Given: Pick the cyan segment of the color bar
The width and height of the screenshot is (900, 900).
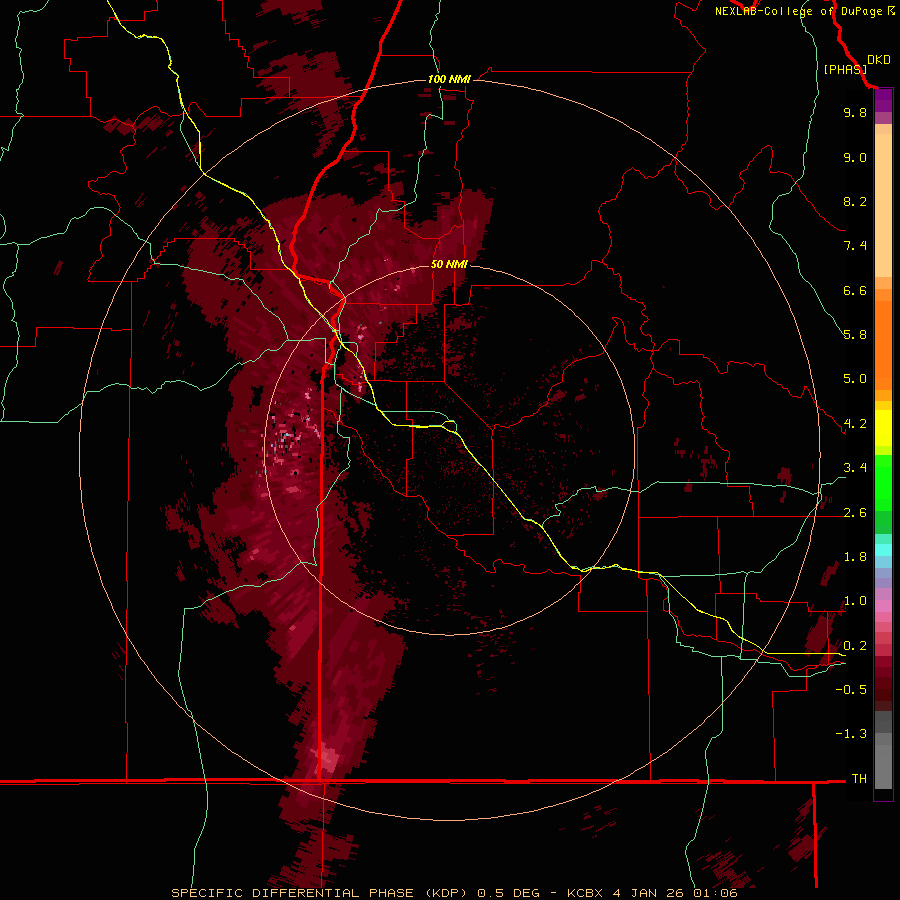Looking at the screenshot, I should tap(883, 550).
